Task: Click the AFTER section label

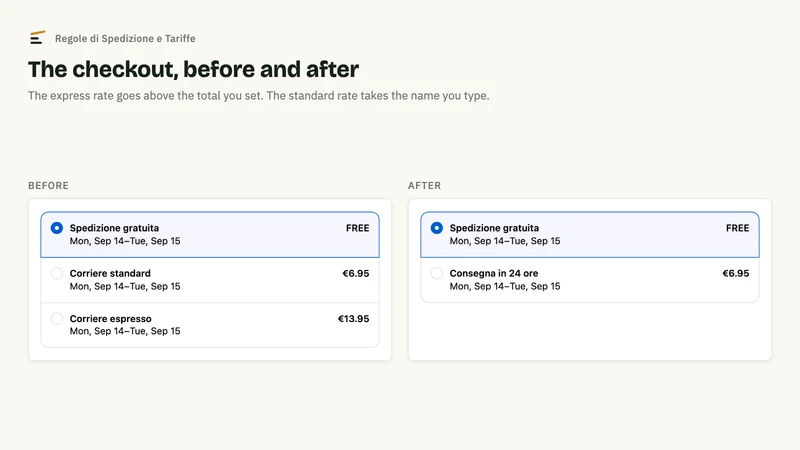Action: 424,186
